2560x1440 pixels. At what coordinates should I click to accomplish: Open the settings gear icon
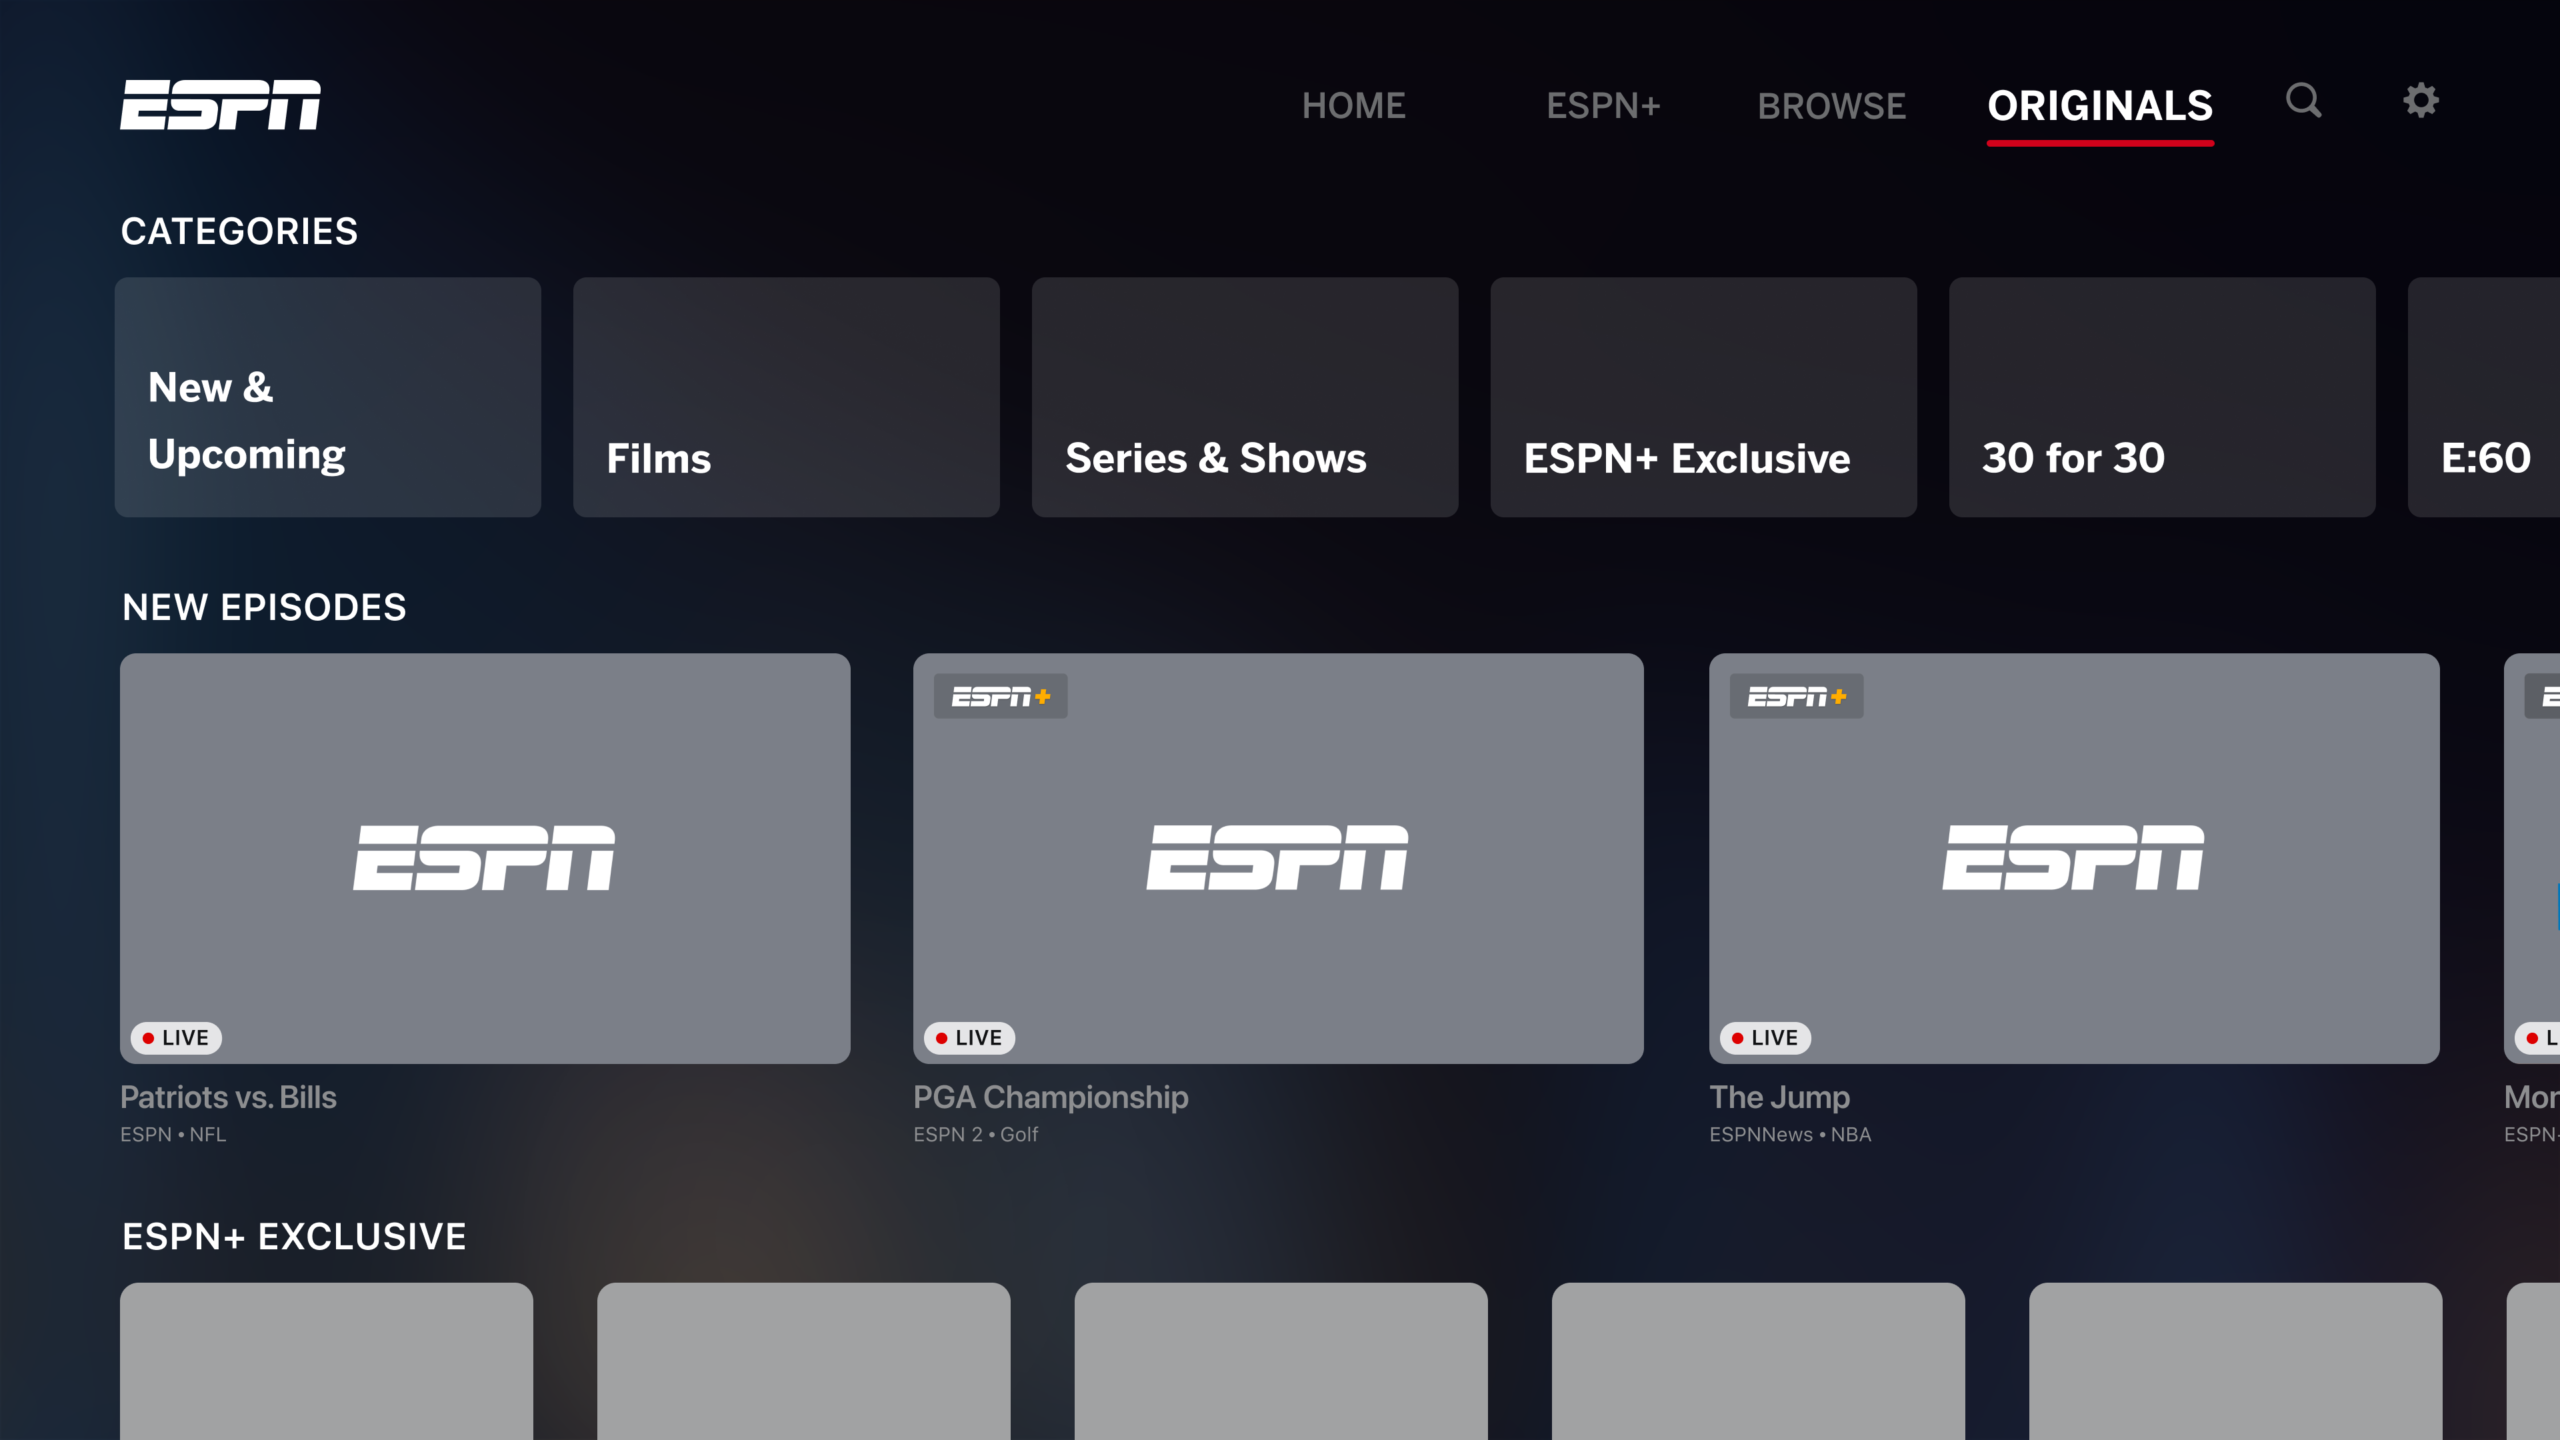point(2421,100)
